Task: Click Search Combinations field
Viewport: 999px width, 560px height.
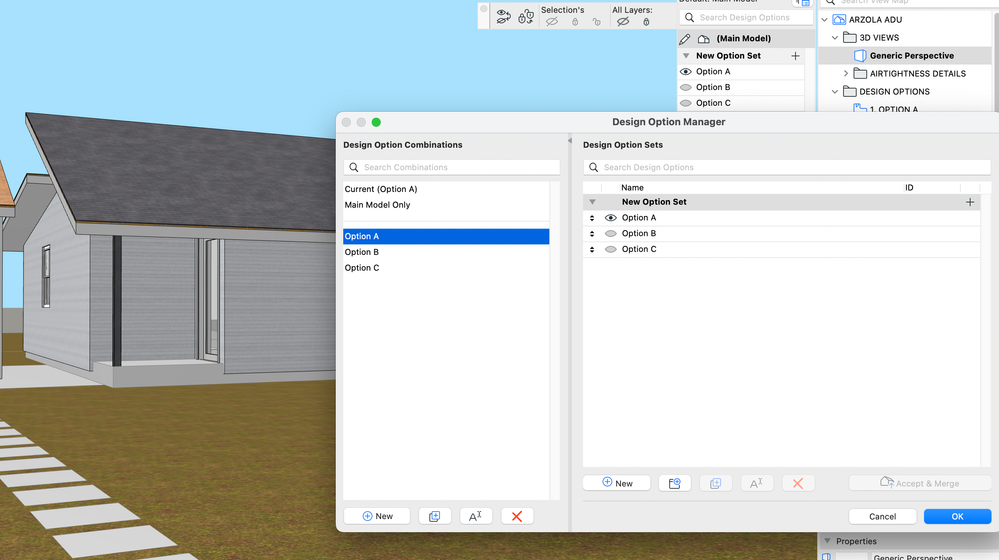Action: point(452,168)
